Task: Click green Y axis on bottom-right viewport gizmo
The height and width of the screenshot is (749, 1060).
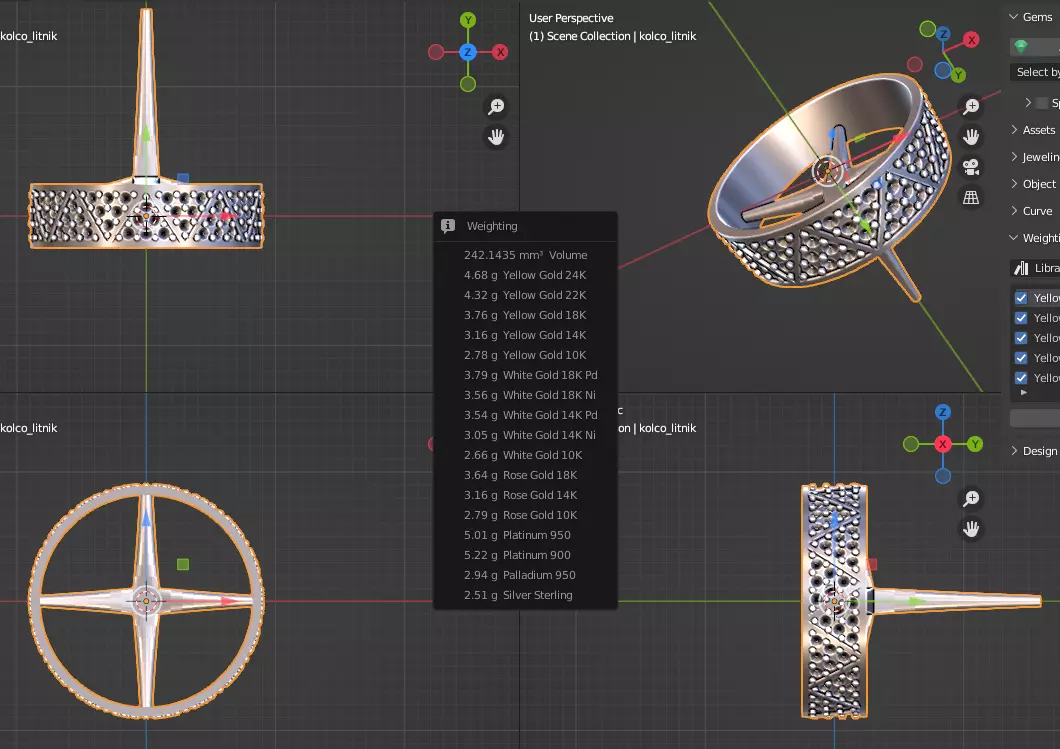Action: click(x=975, y=444)
